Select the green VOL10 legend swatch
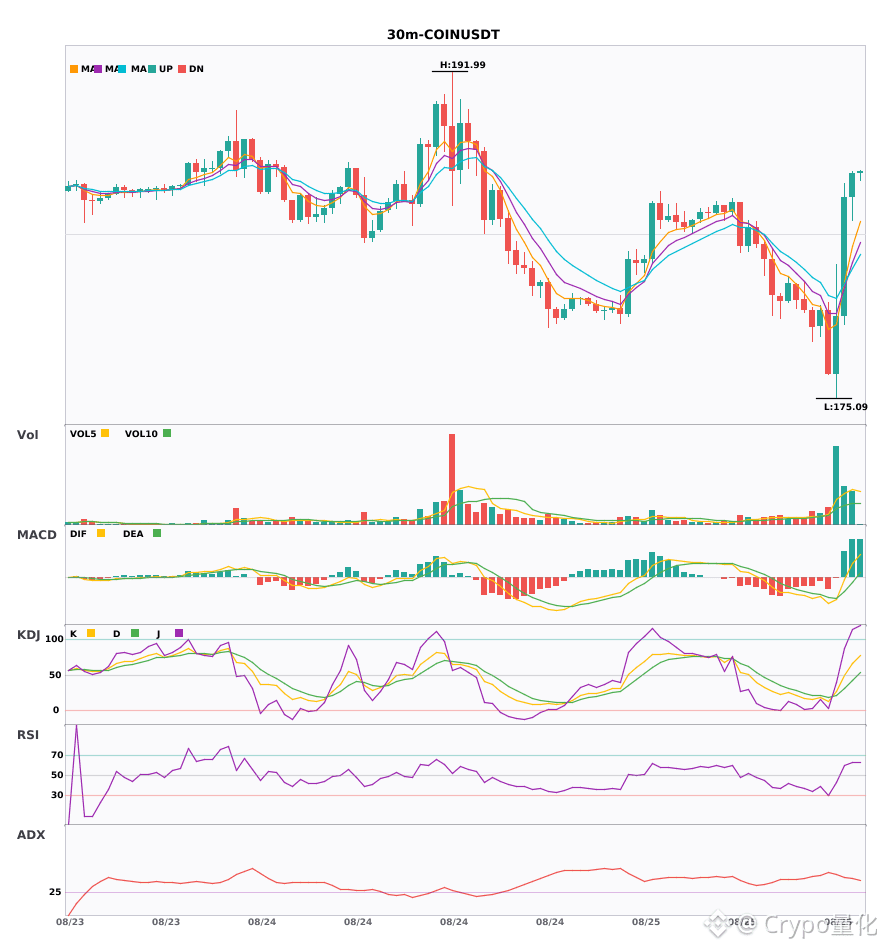 (x=167, y=433)
